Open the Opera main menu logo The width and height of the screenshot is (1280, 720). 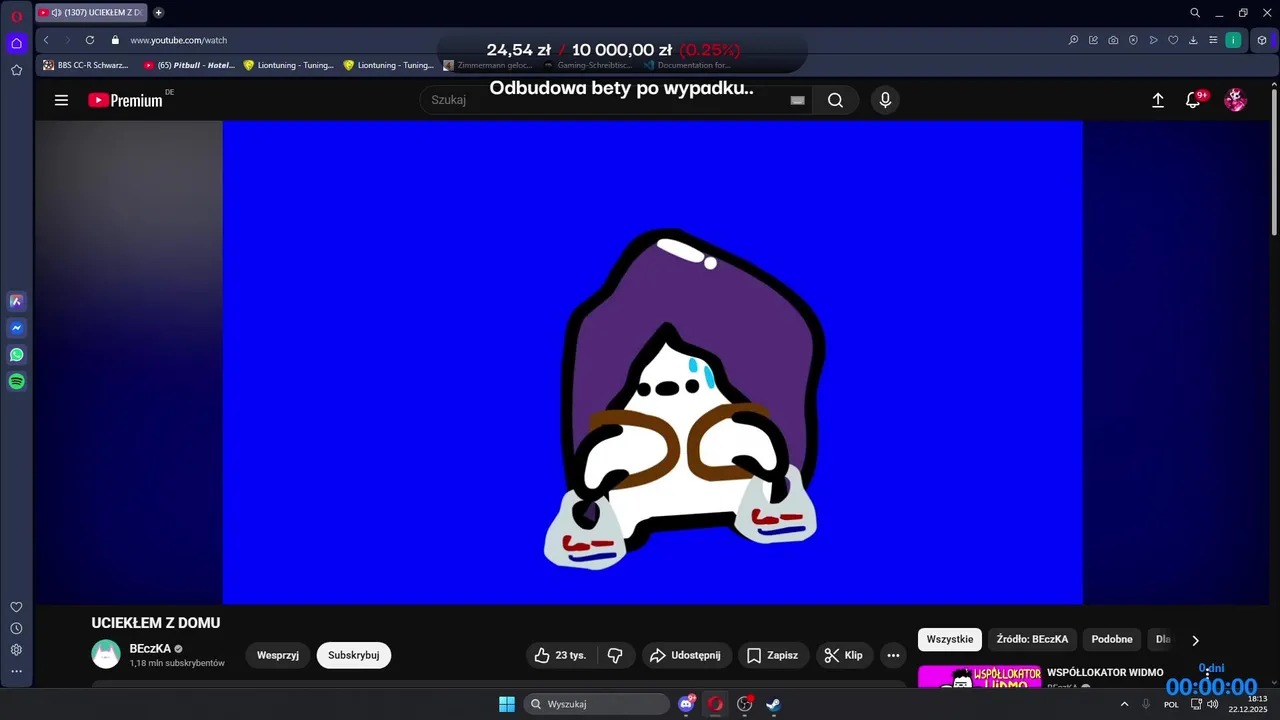click(x=16, y=15)
